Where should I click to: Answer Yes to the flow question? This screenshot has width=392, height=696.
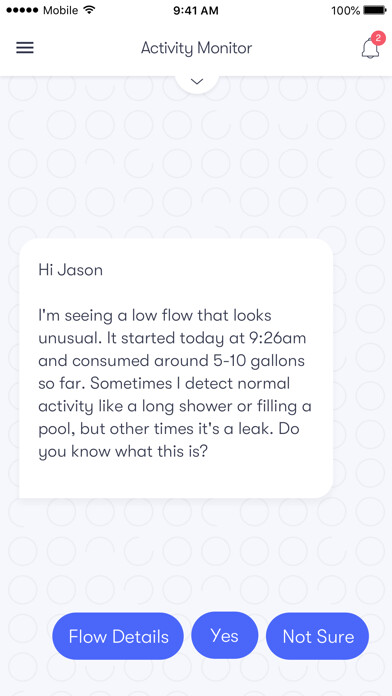[x=225, y=636]
